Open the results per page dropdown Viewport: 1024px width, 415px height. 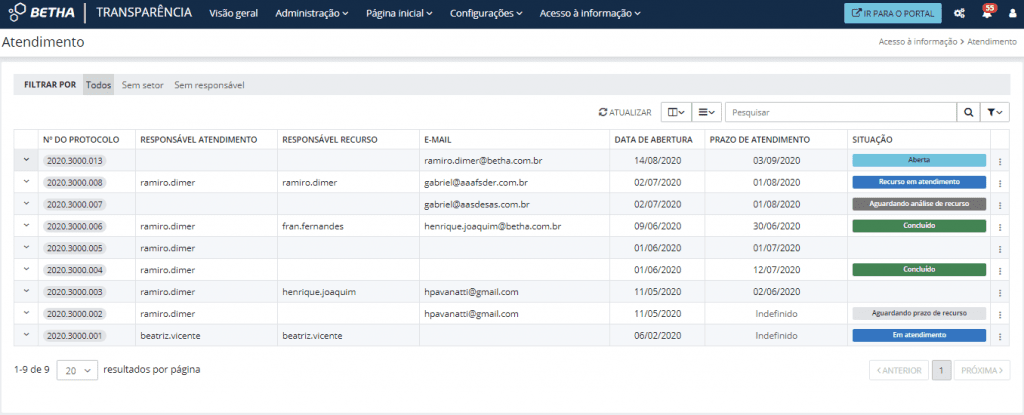[x=77, y=370]
